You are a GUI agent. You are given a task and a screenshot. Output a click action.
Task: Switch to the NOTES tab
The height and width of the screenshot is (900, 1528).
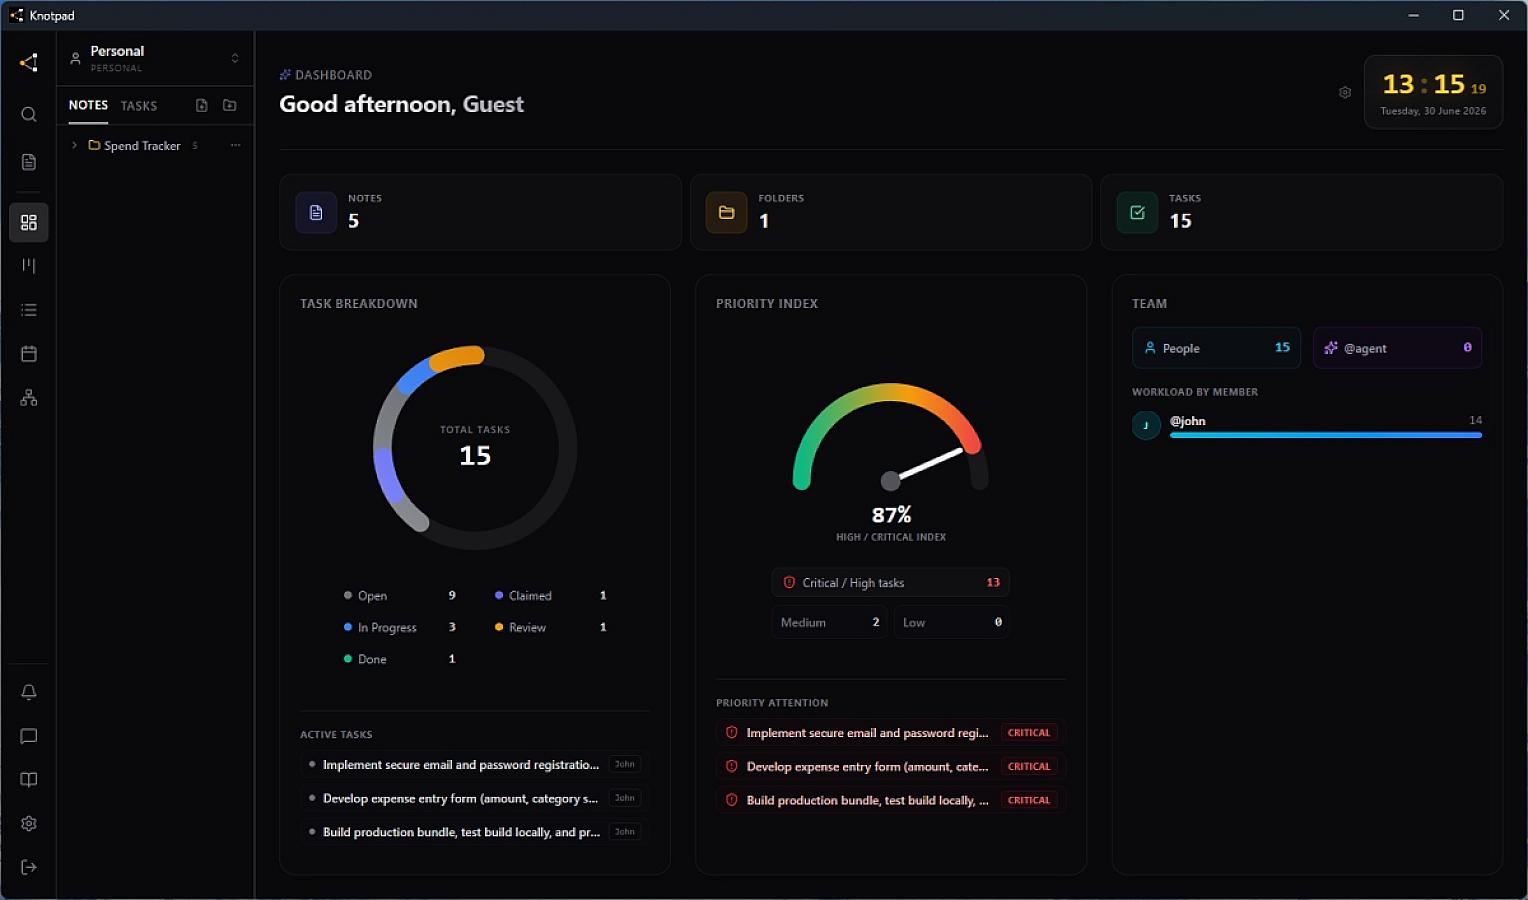point(88,105)
